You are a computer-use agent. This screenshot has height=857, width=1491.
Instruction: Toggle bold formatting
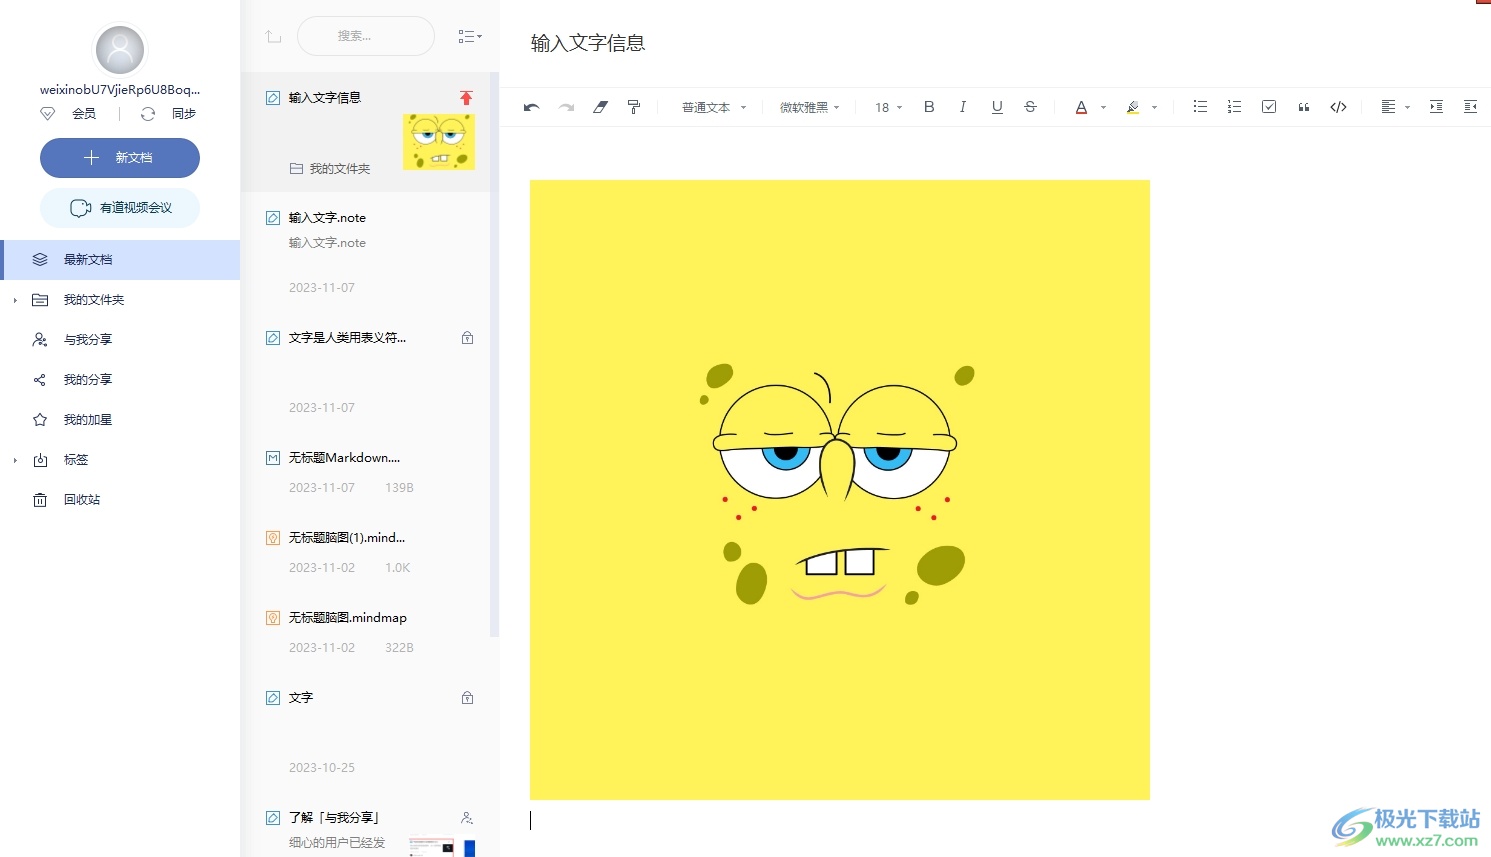[x=929, y=107]
